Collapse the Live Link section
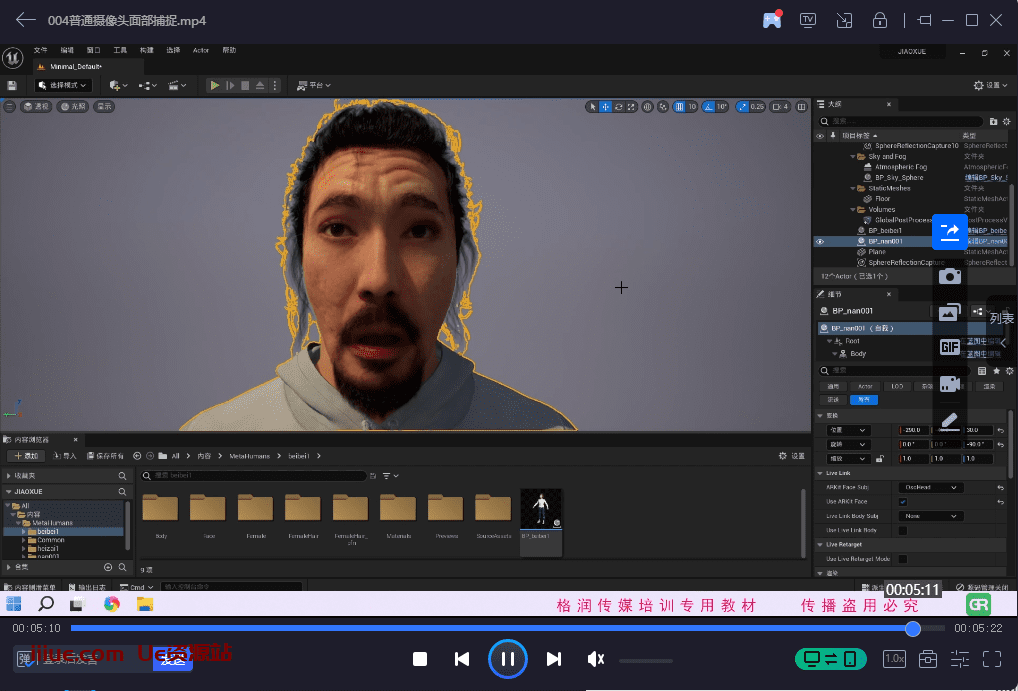Viewport: 1018px width, 691px height. pos(821,473)
